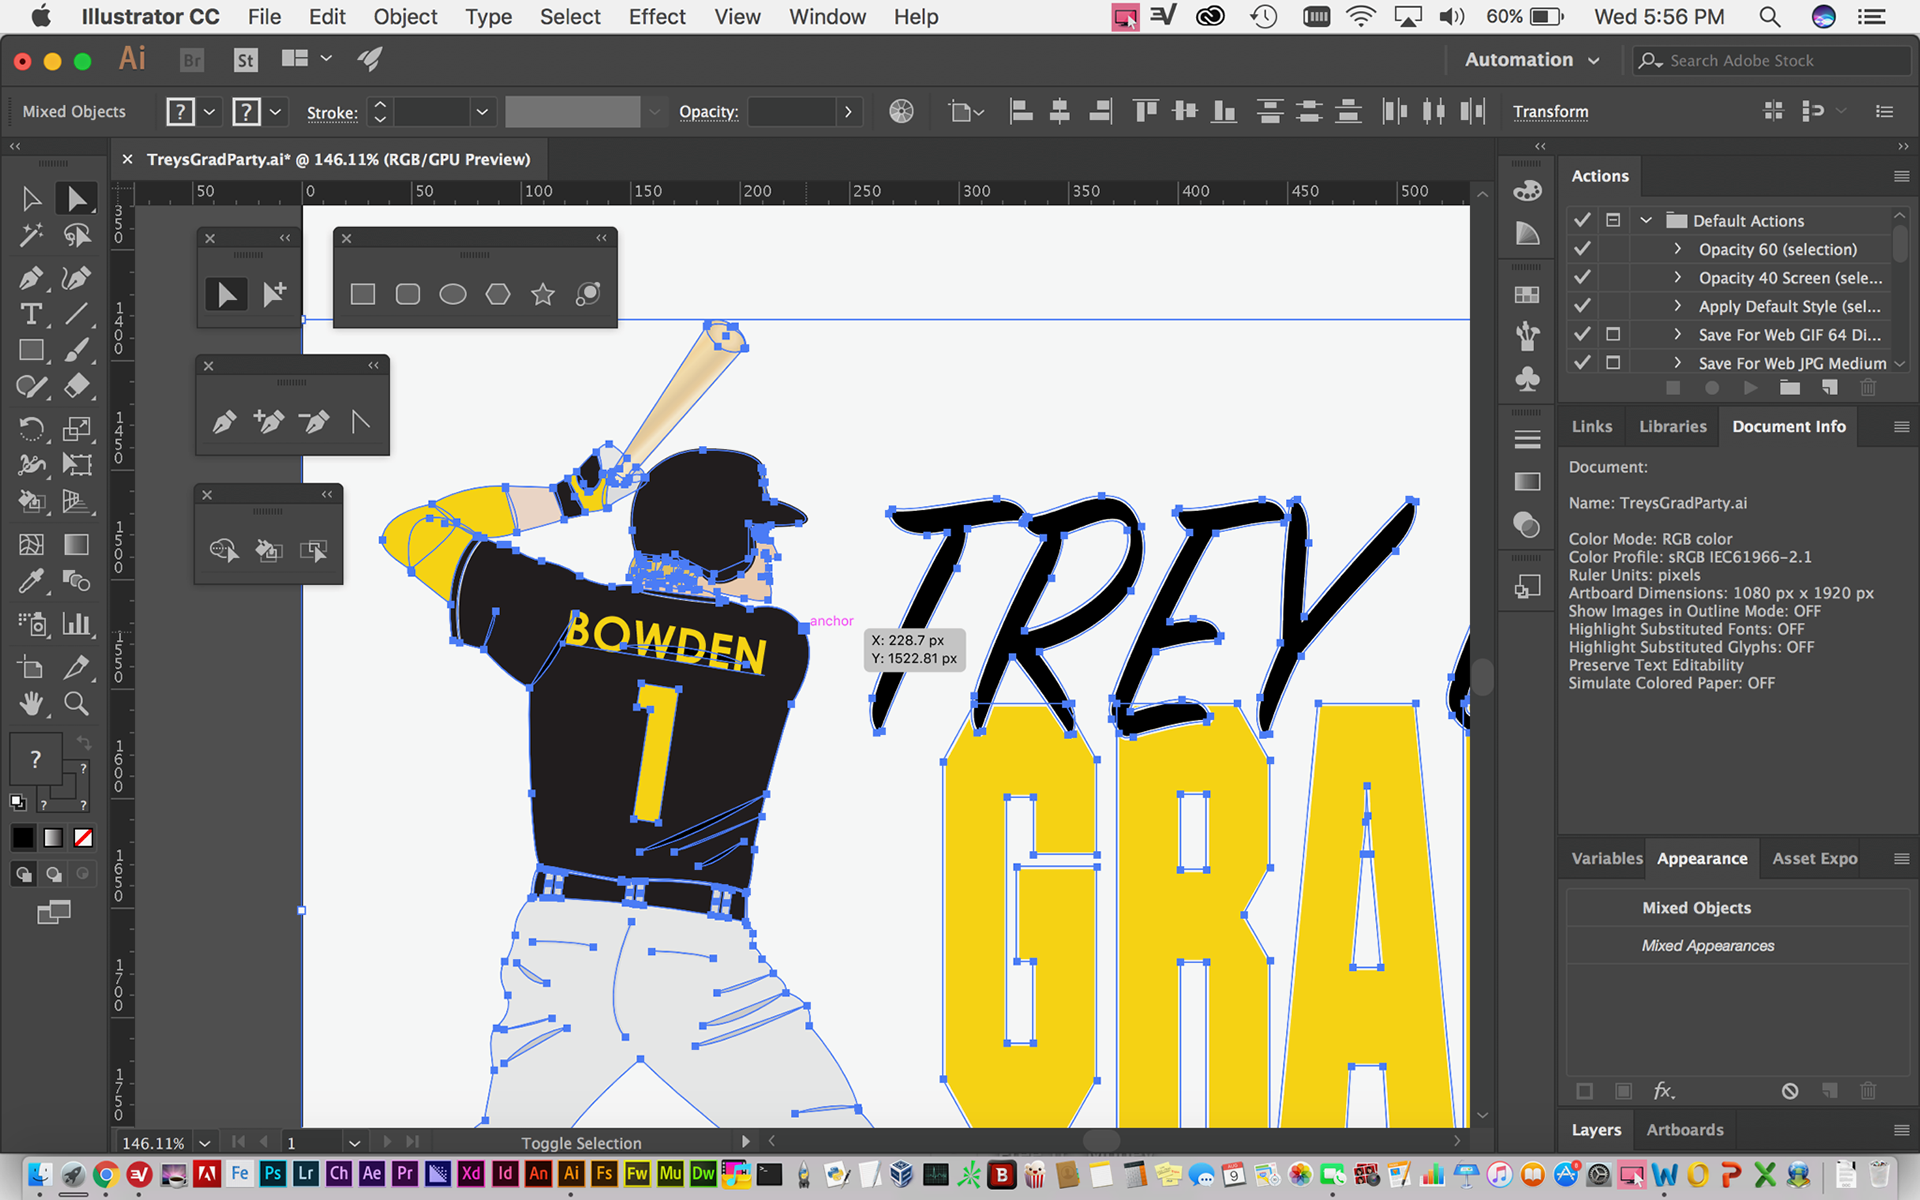Toggle Default Actions set checkmark
The height and width of the screenshot is (1200, 1920).
click(1582, 220)
